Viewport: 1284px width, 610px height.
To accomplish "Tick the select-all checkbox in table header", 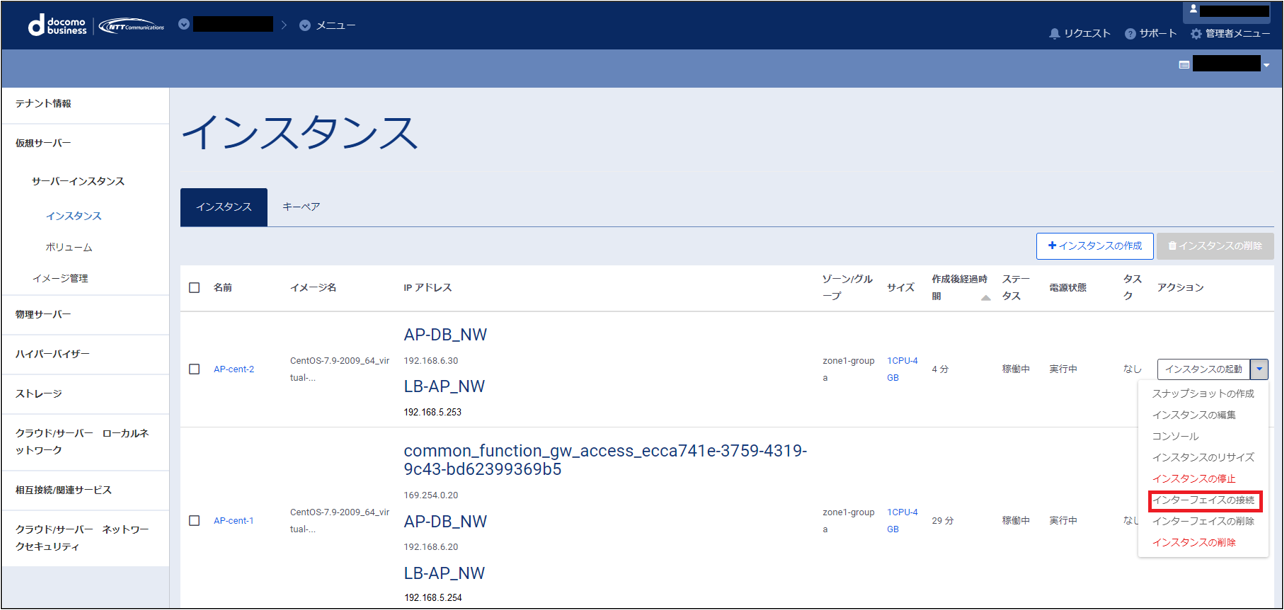I will (x=195, y=288).
